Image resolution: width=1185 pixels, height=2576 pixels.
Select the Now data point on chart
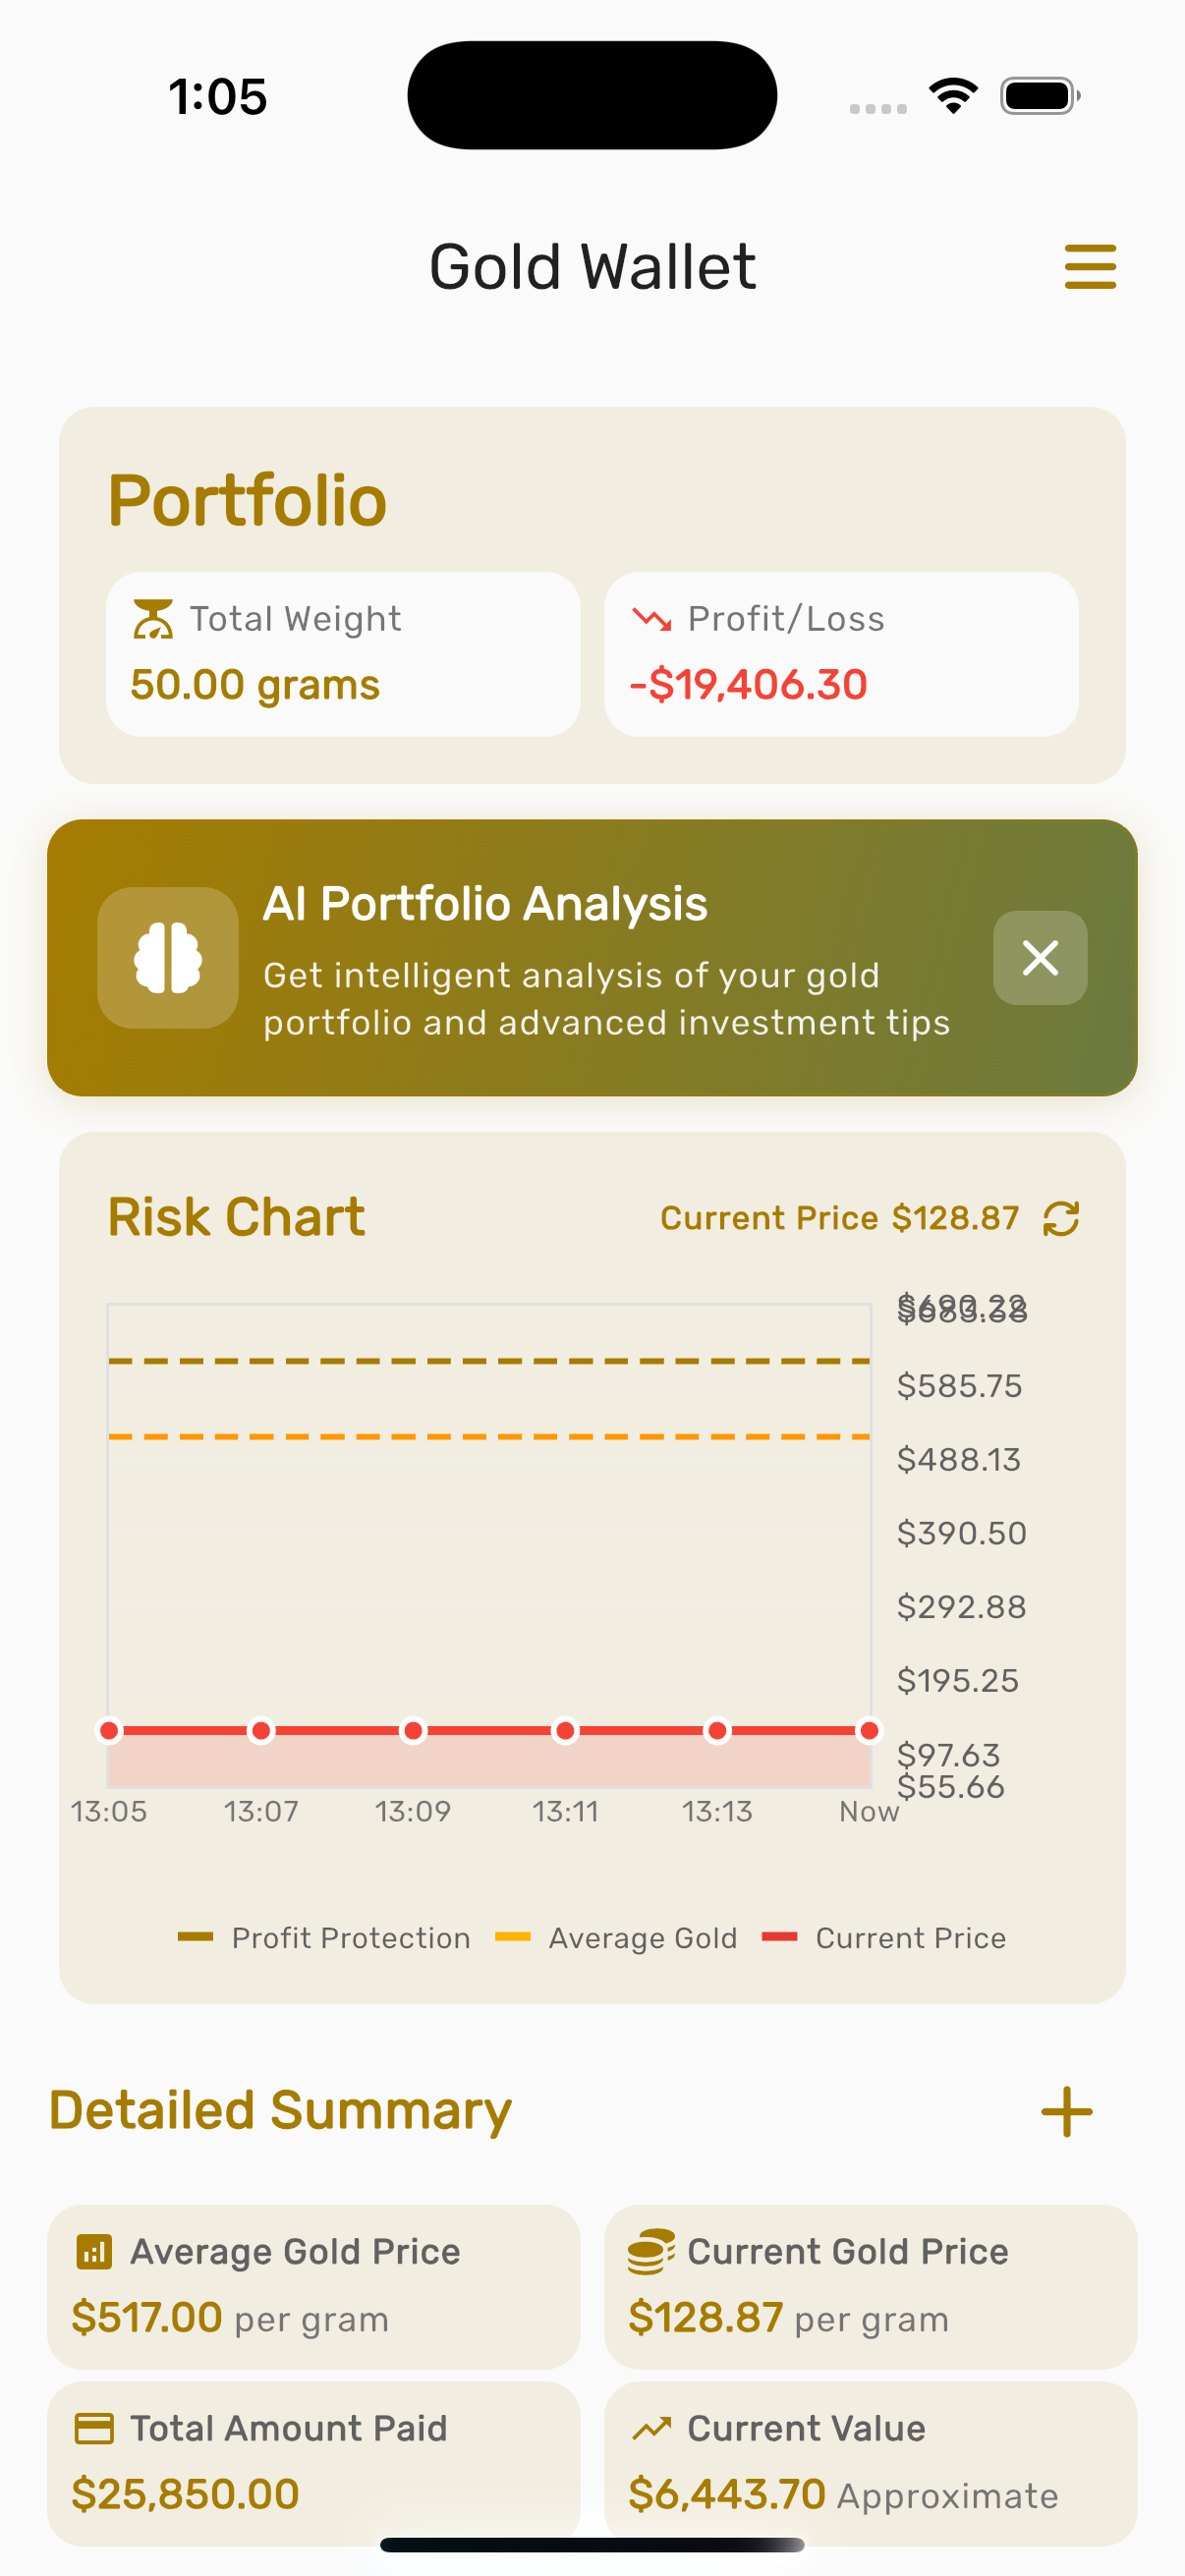[x=869, y=1730]
